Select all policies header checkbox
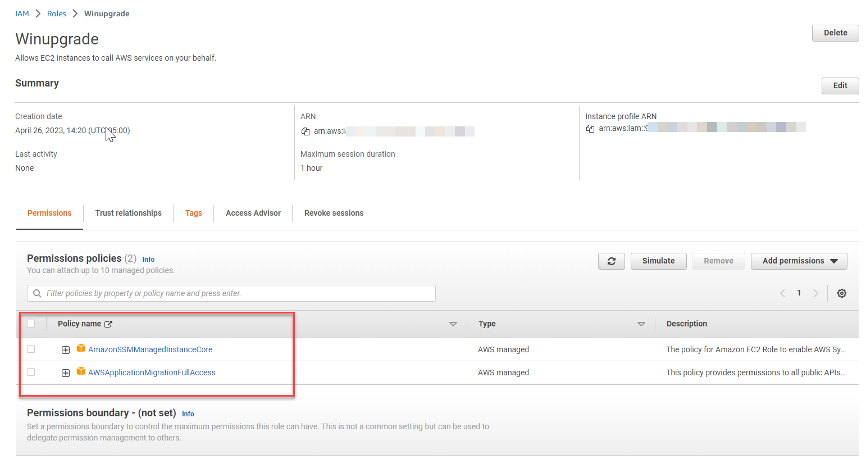 tap(31, 324)
